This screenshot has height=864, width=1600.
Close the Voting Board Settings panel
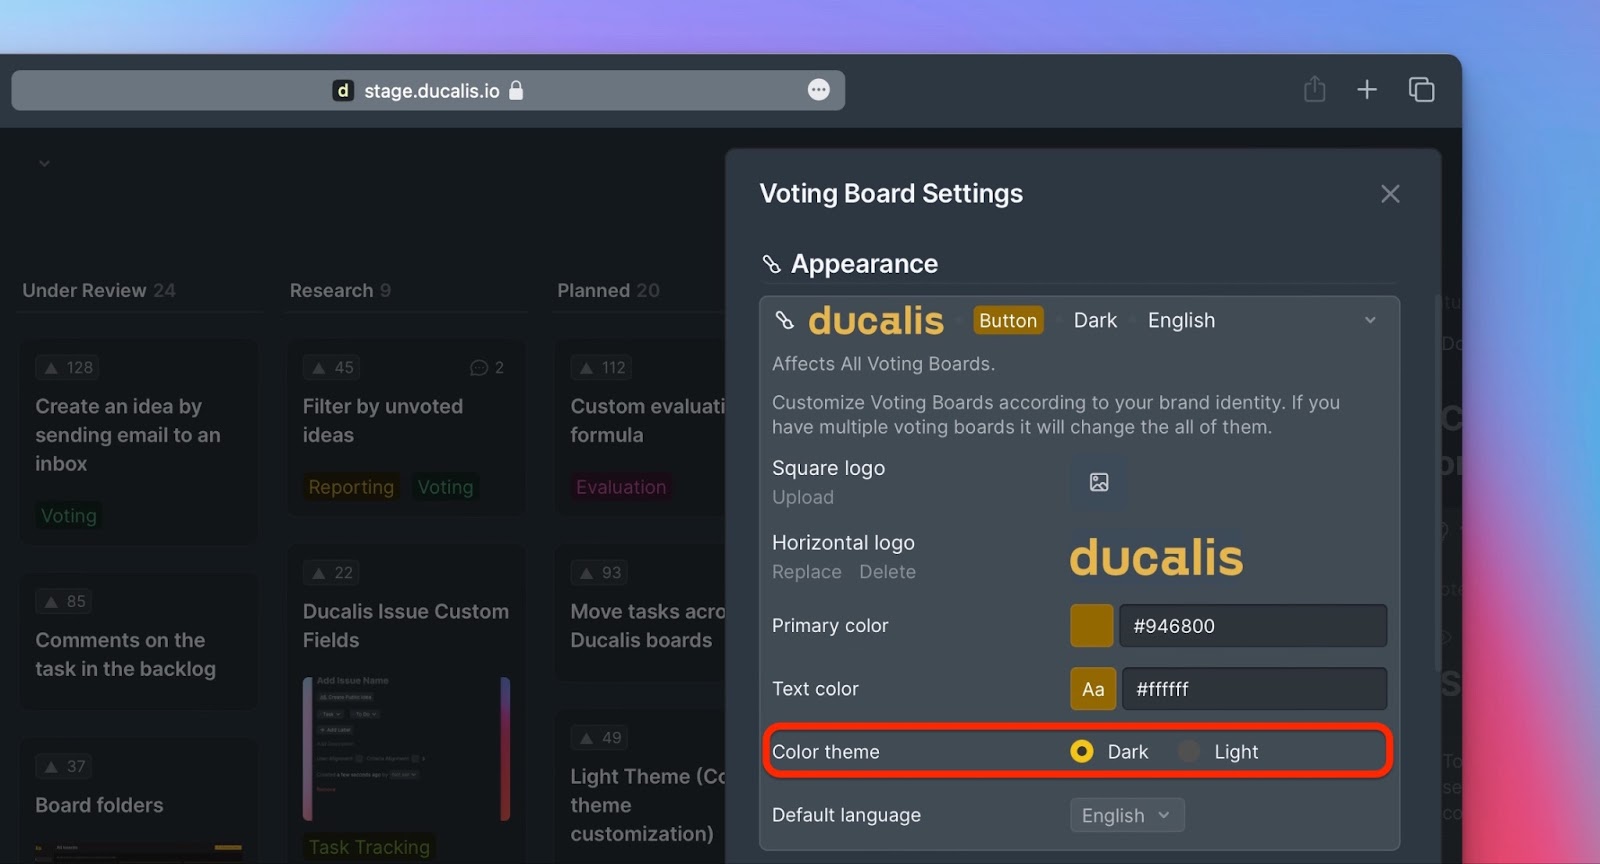coord(1390,194)
